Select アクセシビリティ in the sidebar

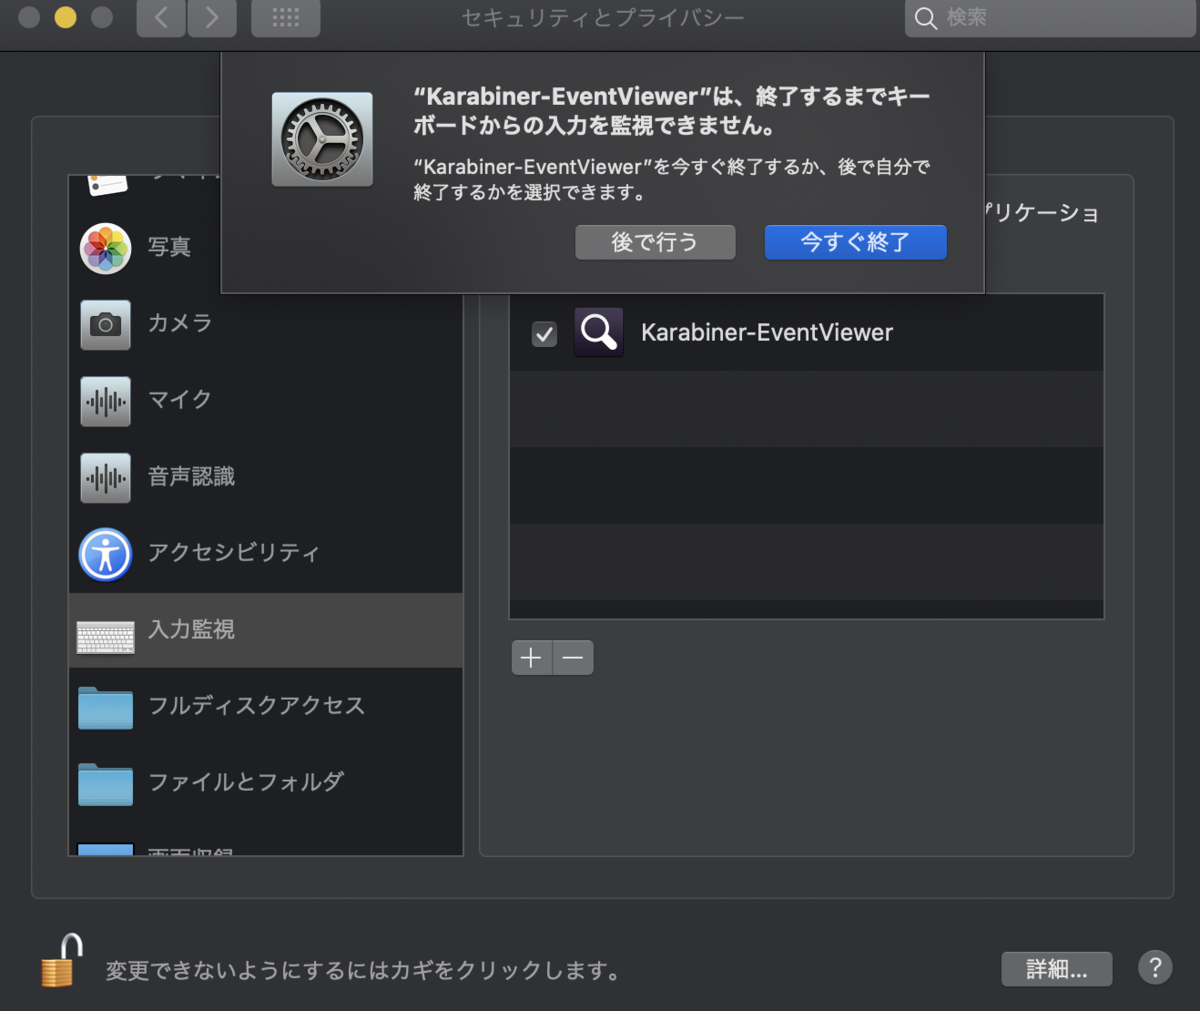[266, 553]
